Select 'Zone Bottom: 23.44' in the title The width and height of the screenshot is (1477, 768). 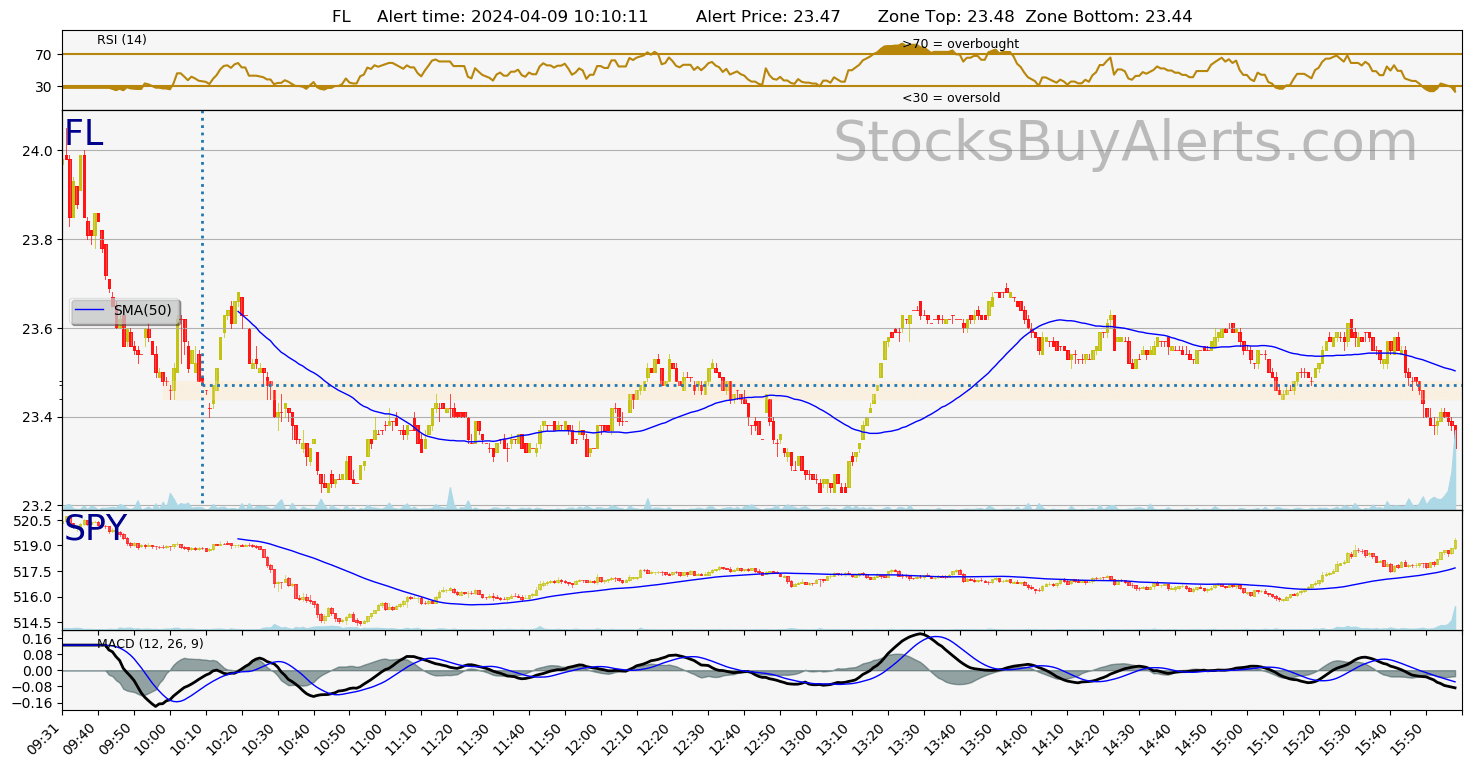pyautogui.click(x=1109, y=17)
